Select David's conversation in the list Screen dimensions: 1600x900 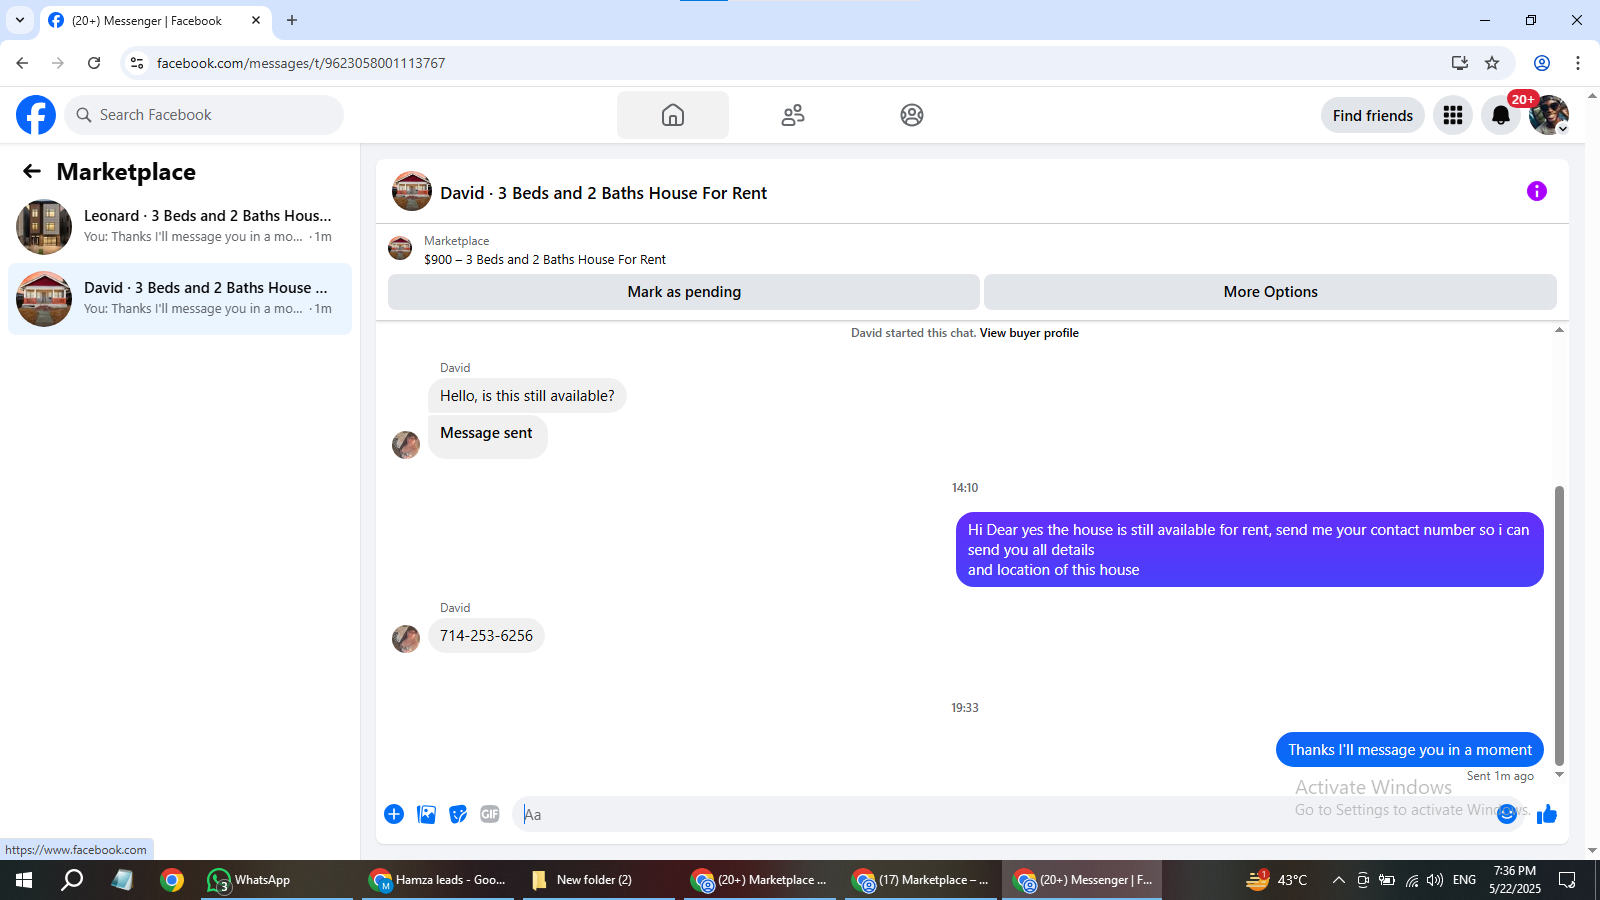coord(180,299)
